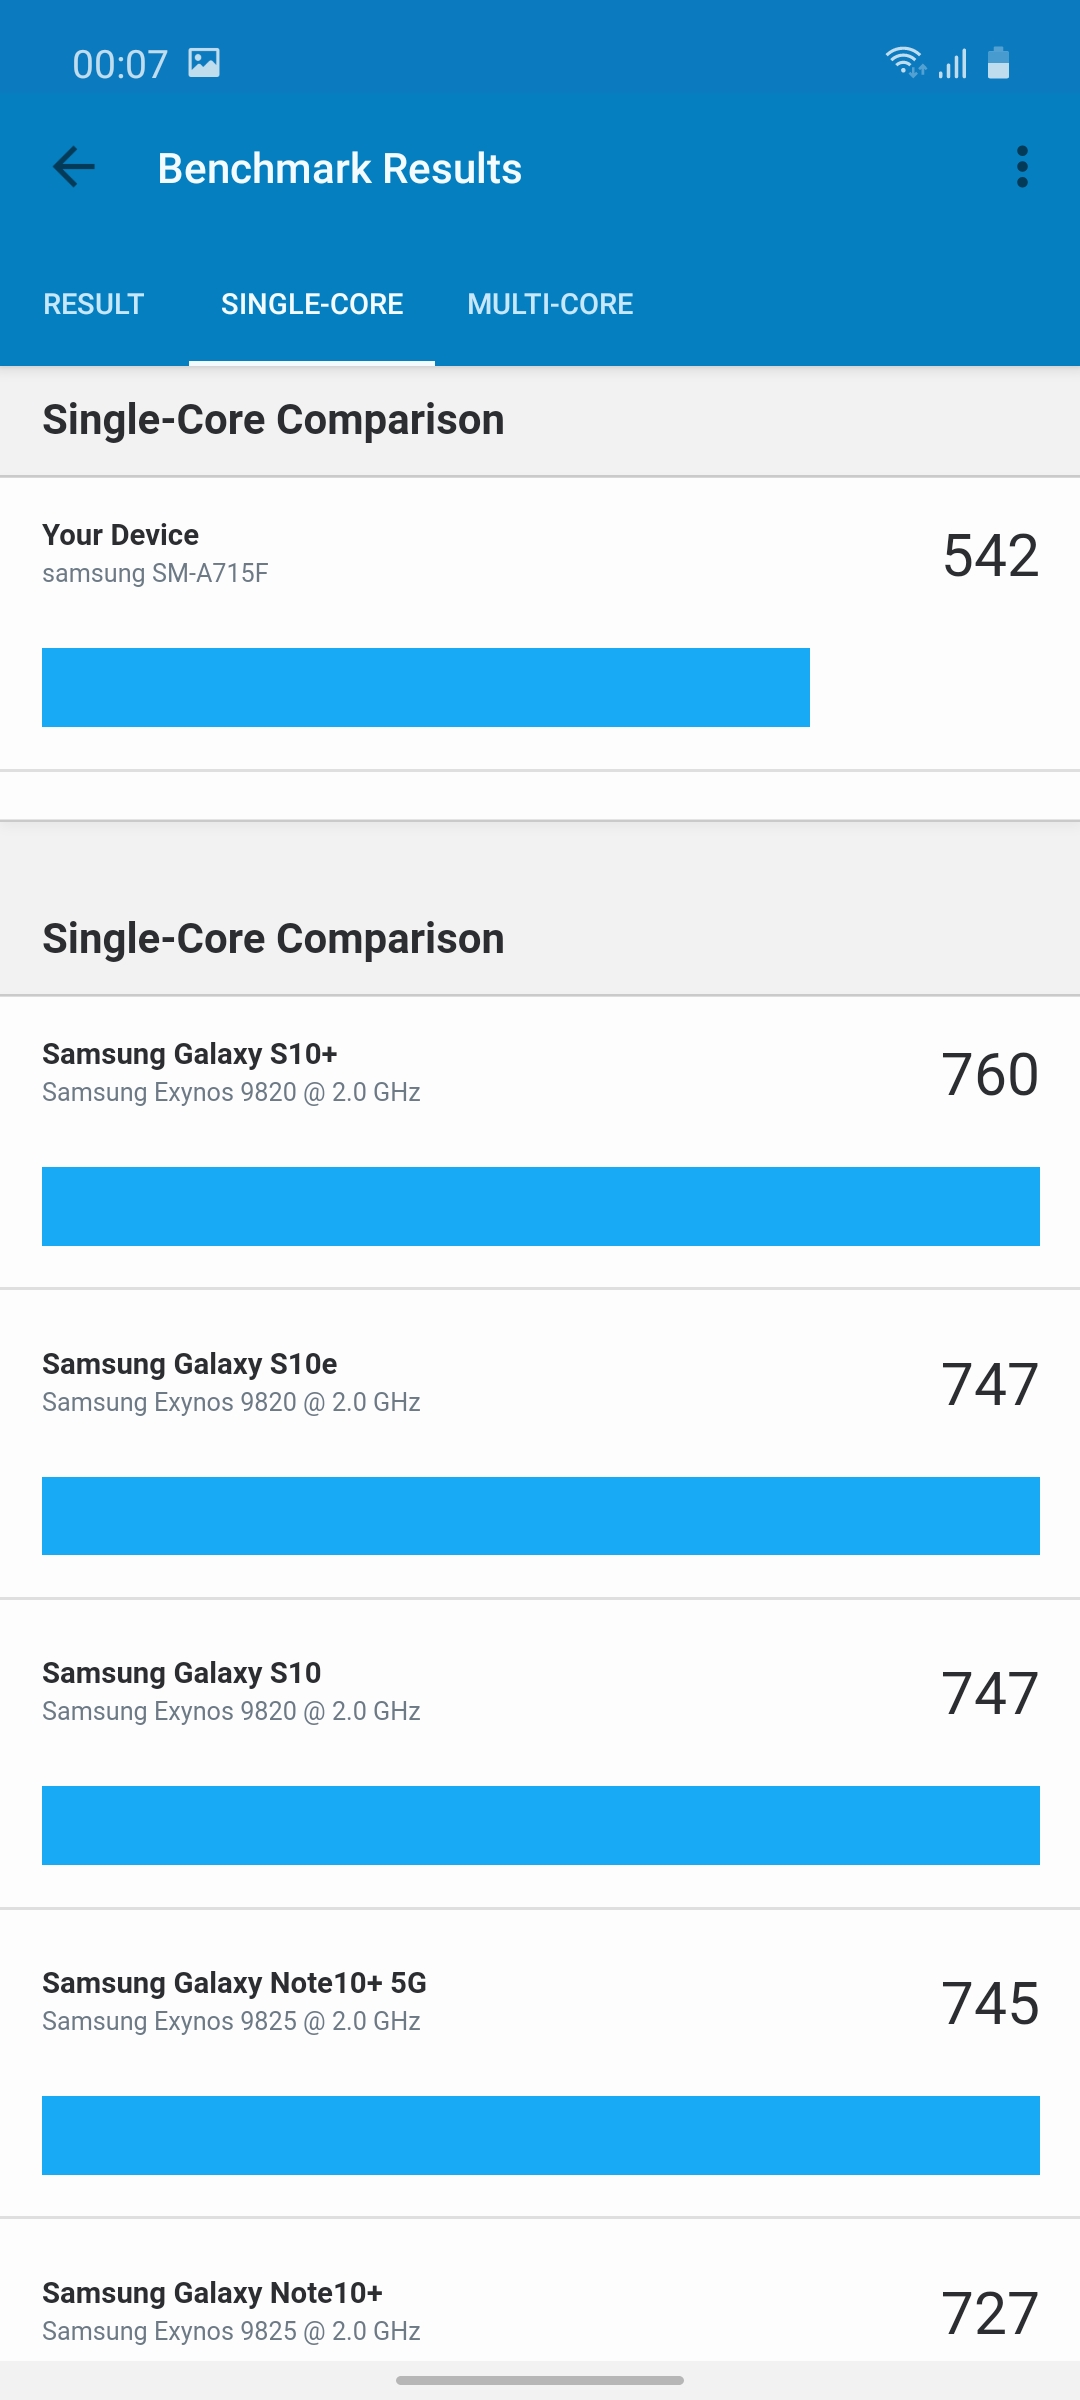
Task: Open the MULTI-CORE tab
Action: 550,304
